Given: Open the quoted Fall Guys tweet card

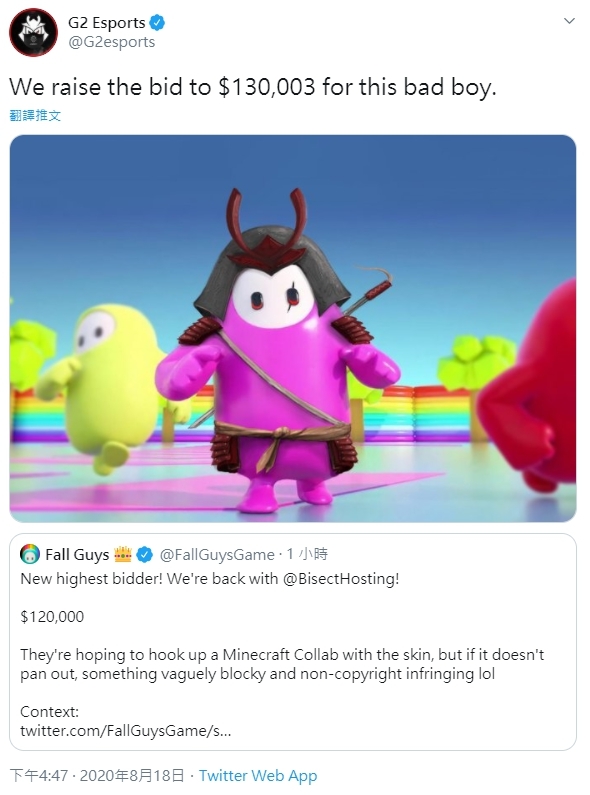Looking at the screenshot, I should 293,642.
